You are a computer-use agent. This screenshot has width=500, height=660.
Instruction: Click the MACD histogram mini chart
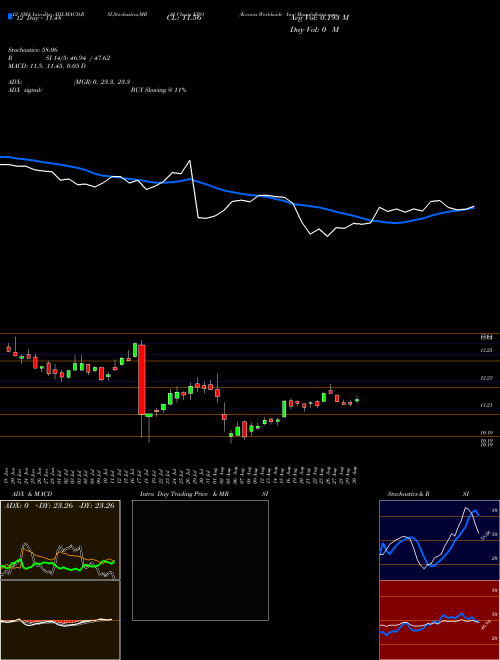pos(60,620)
